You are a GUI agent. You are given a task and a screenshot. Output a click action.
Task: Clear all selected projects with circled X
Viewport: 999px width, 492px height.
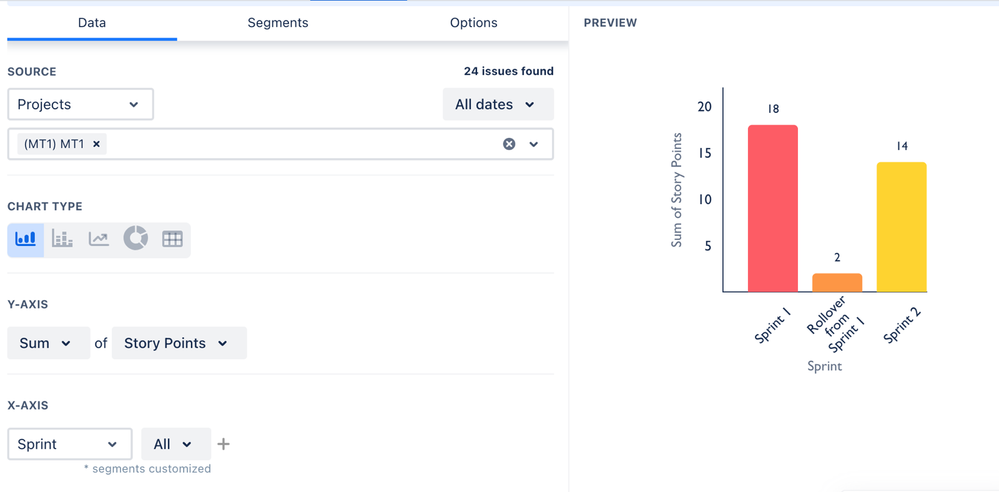tap(508, 144)
